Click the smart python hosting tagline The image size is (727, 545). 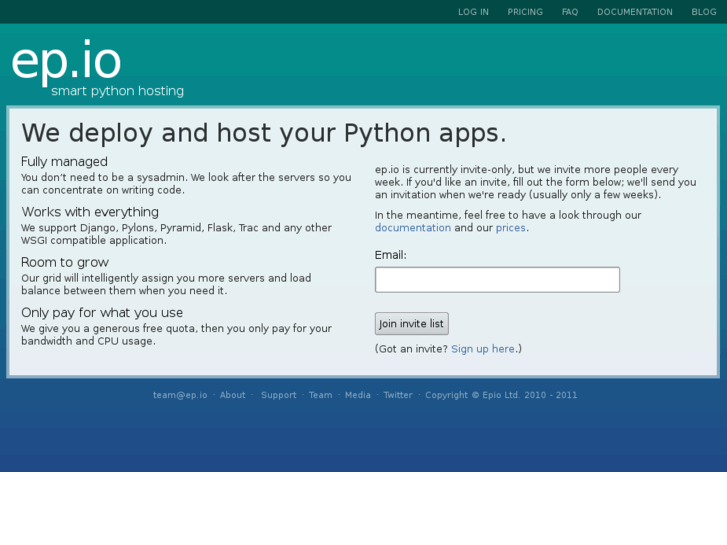(x=118, y=91)
